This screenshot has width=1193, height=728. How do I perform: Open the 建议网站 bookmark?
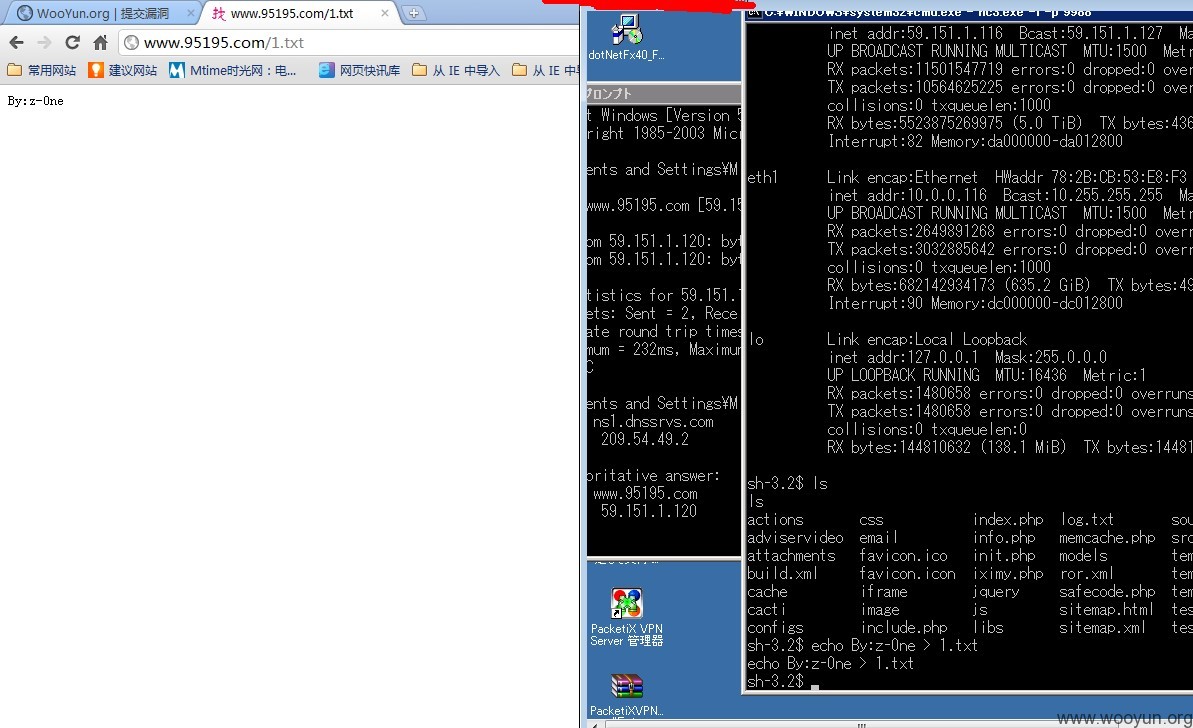[122, 70]
